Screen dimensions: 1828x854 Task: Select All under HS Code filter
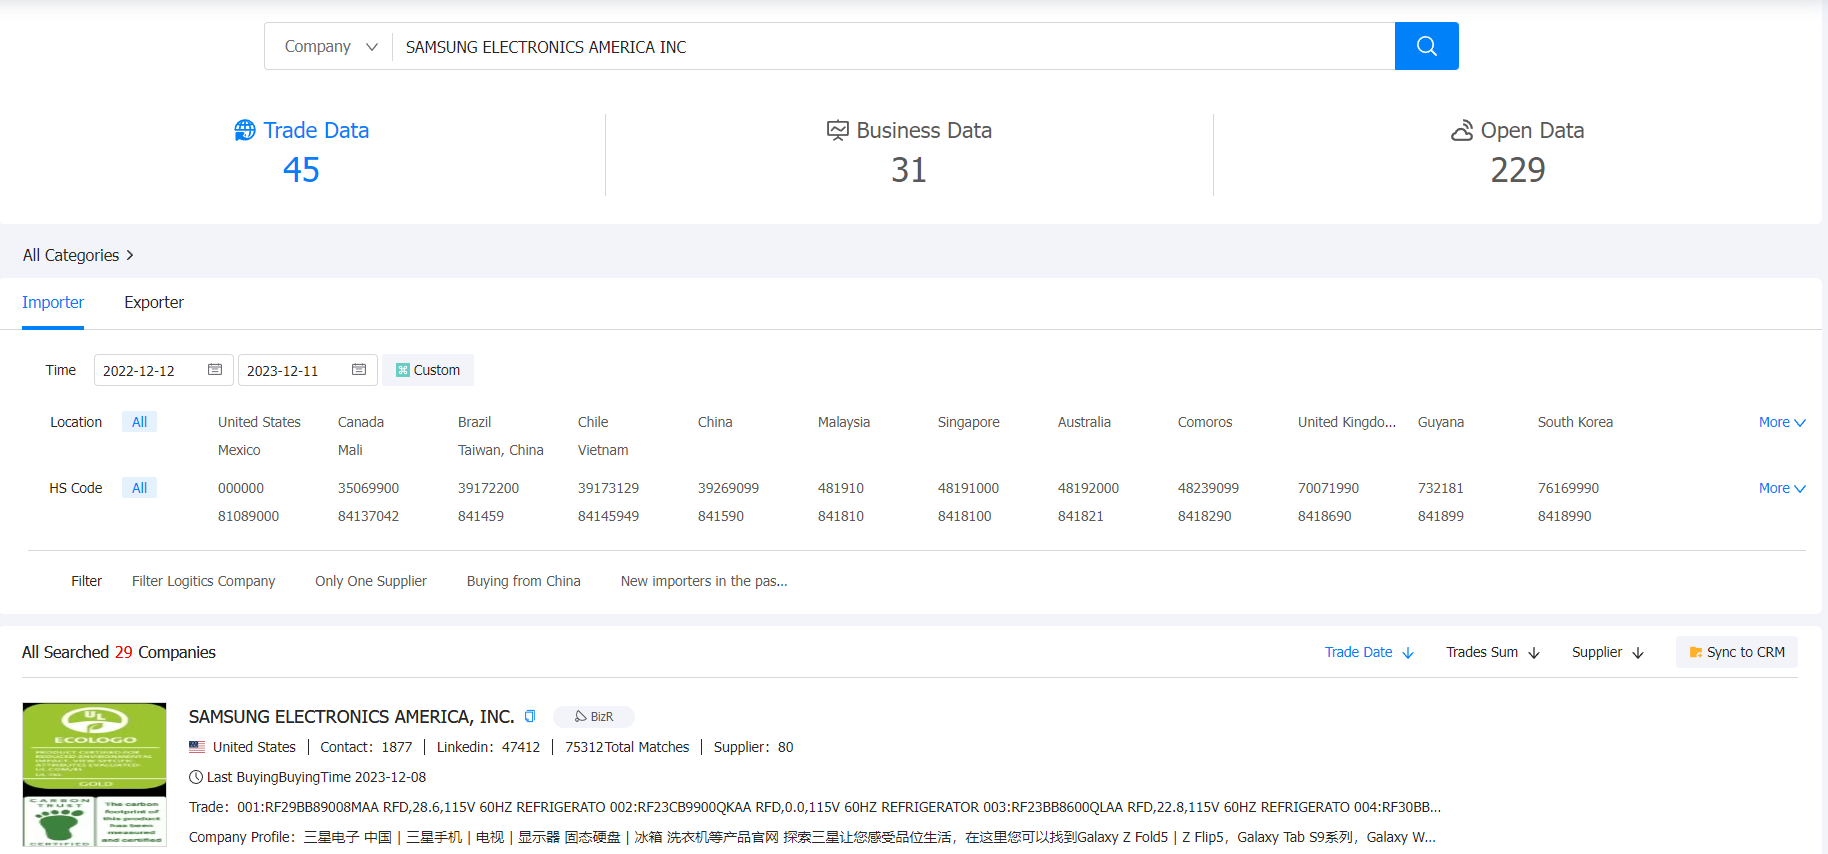139,488
